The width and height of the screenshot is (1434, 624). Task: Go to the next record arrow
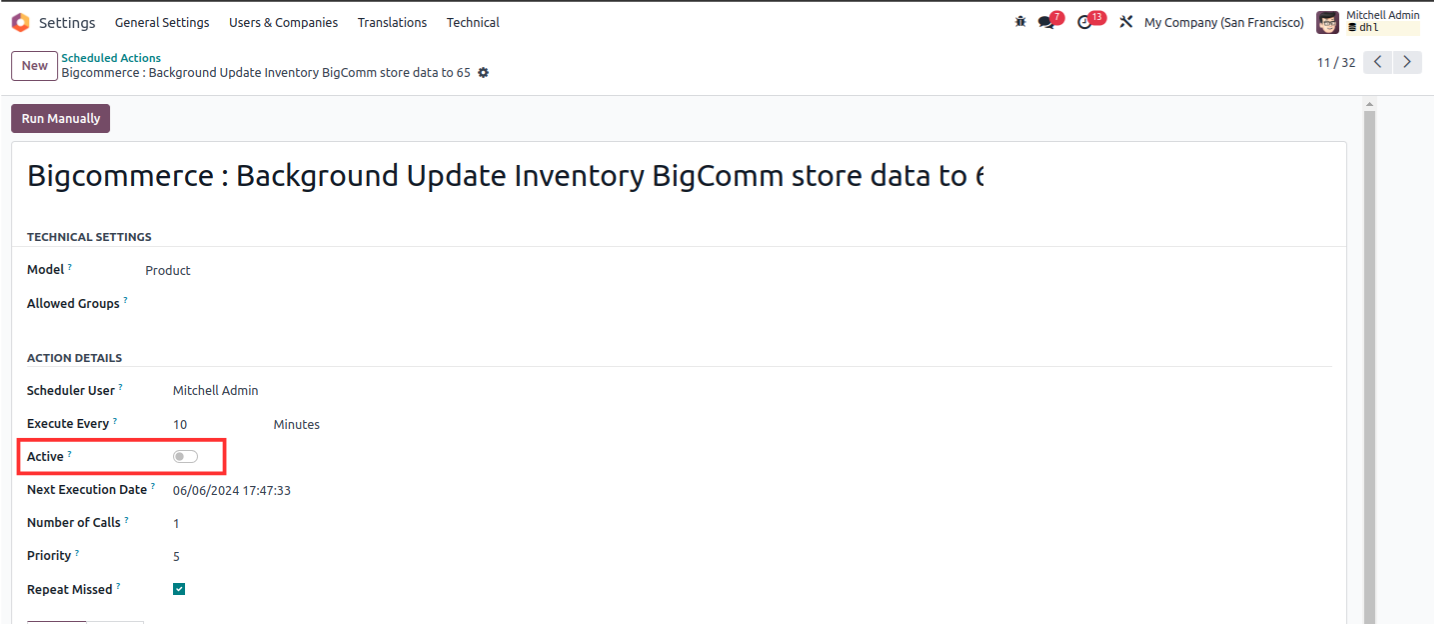coord(1407,62)
